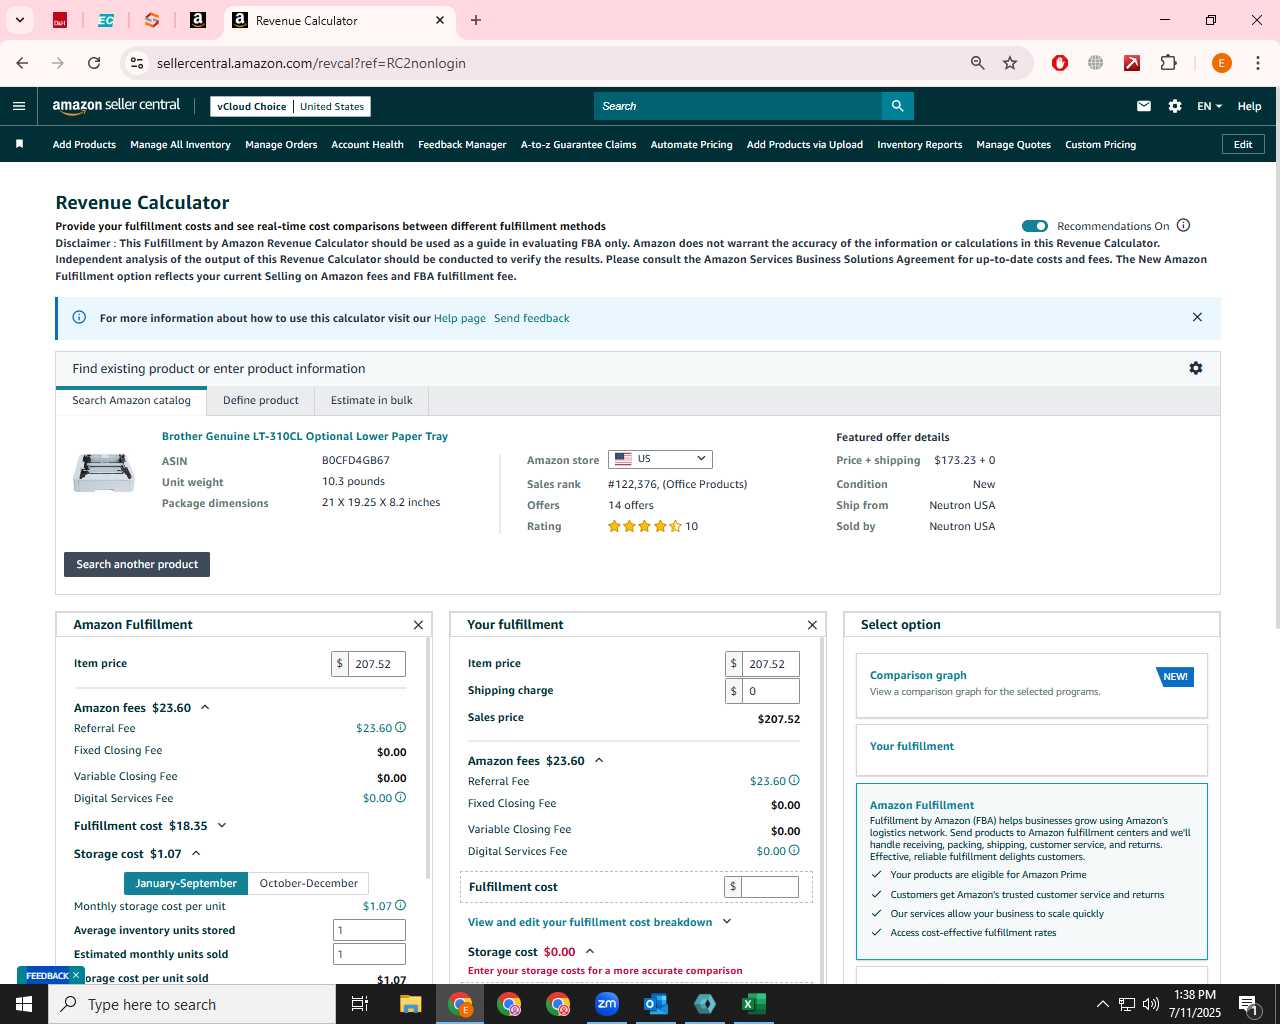Image resolution: width=1280 pixels, height=1024 pixels.
Task: Click the bookmark flag icon in nav bar
Action: click(x=19, y=144)
